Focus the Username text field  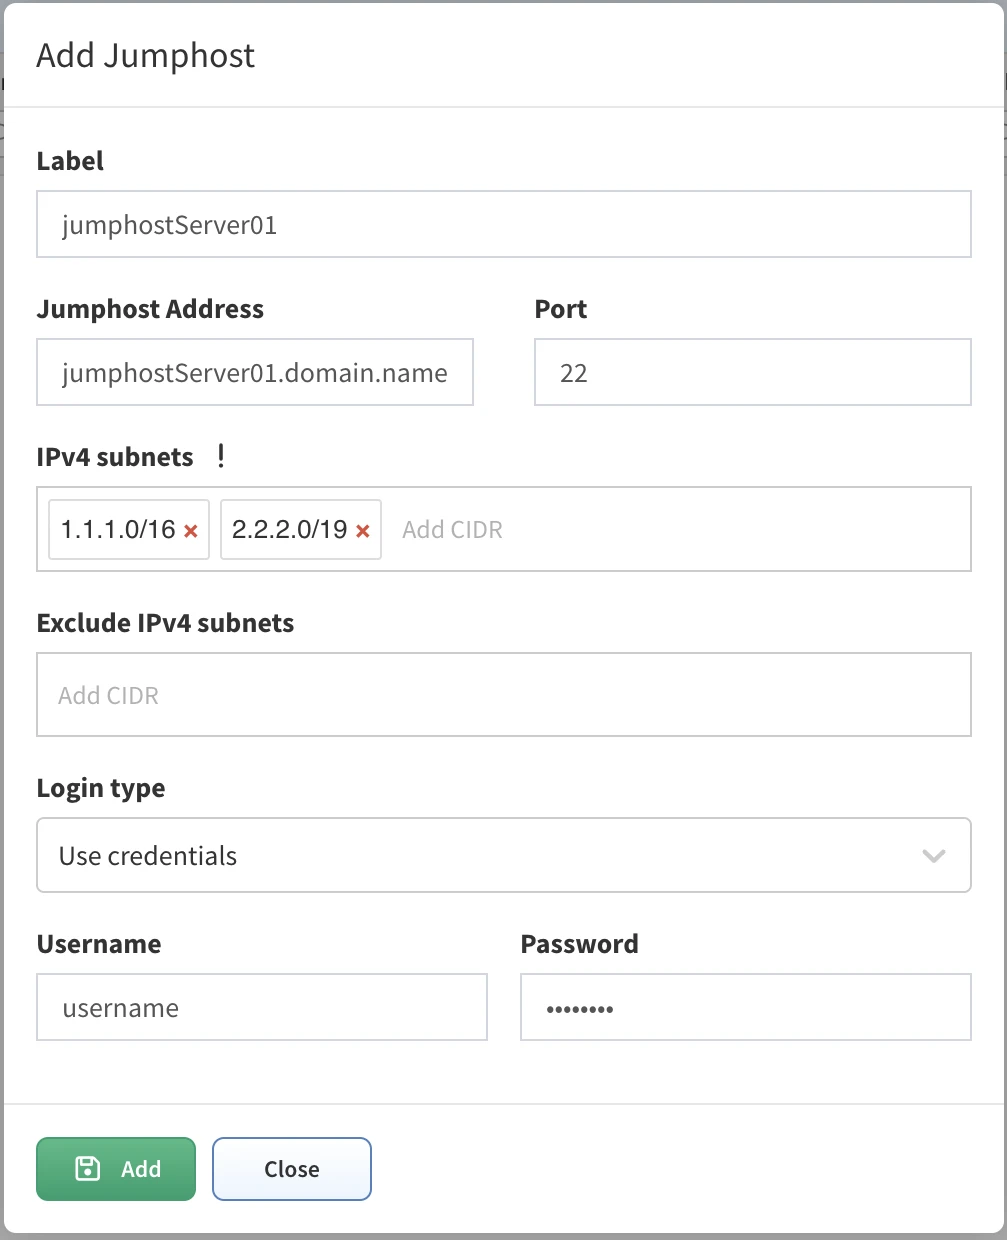[x=261, y=1008]
